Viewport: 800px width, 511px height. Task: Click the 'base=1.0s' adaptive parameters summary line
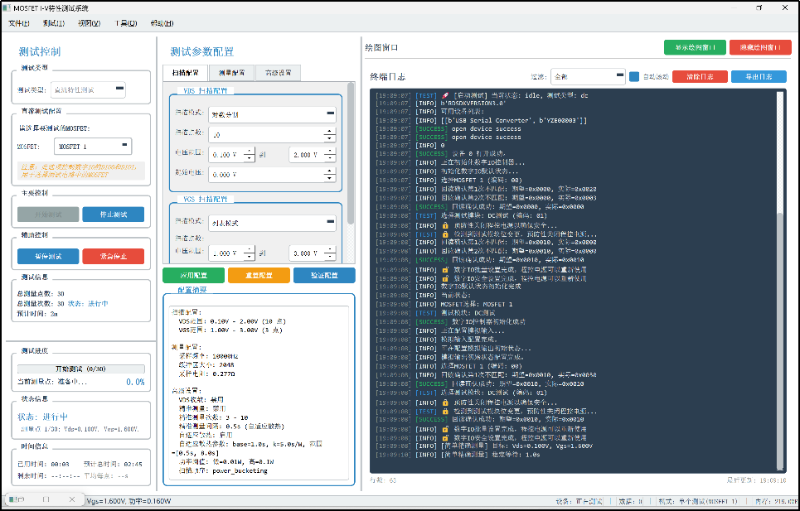pos(251,444)
